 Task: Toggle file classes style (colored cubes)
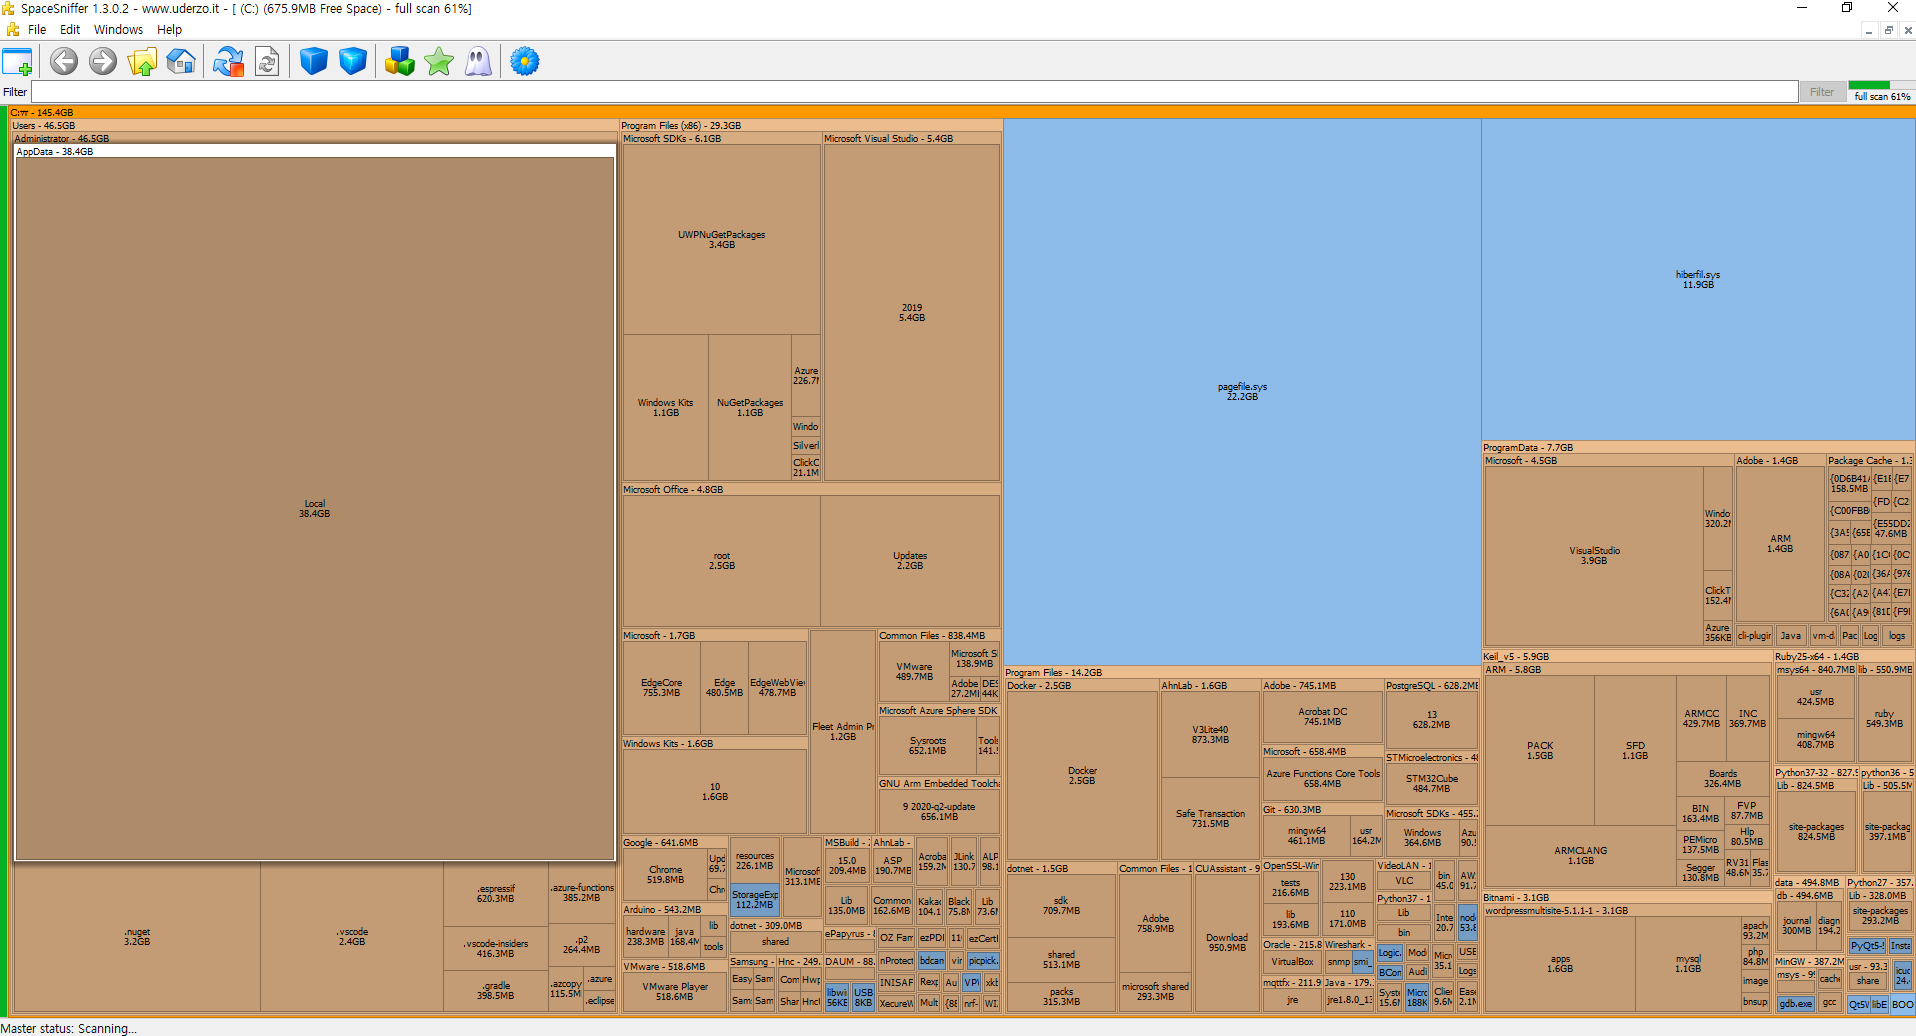click(x=400, y=62)
